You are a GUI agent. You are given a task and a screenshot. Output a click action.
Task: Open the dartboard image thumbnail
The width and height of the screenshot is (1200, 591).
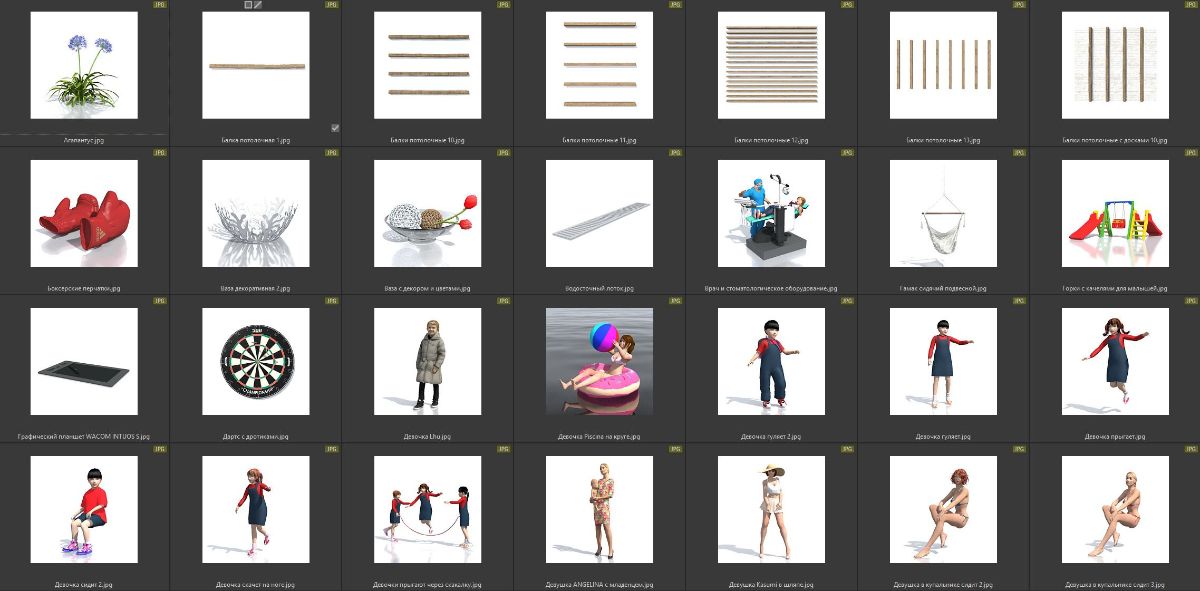(255, 361)
